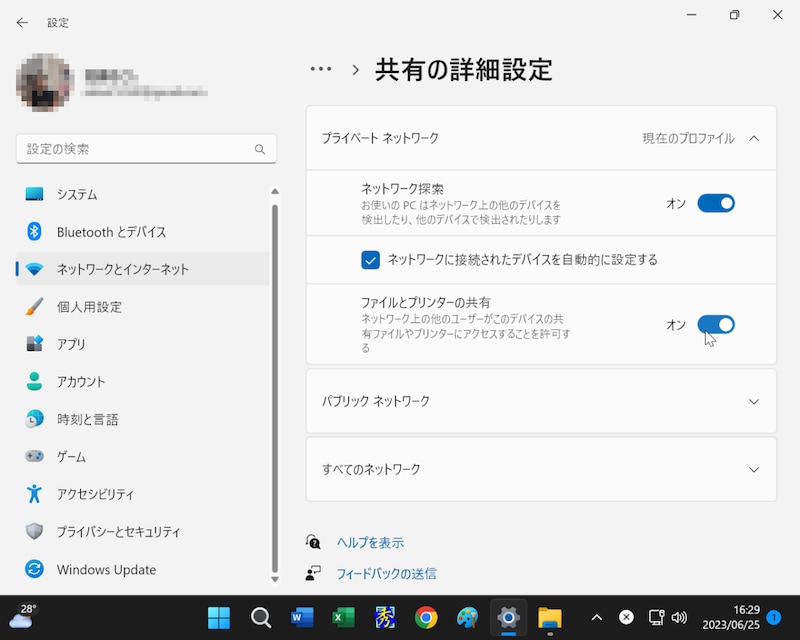Open Google Chrome from the taskbar
The width and height of the screenshot is (800, 640).
(426, 617)
